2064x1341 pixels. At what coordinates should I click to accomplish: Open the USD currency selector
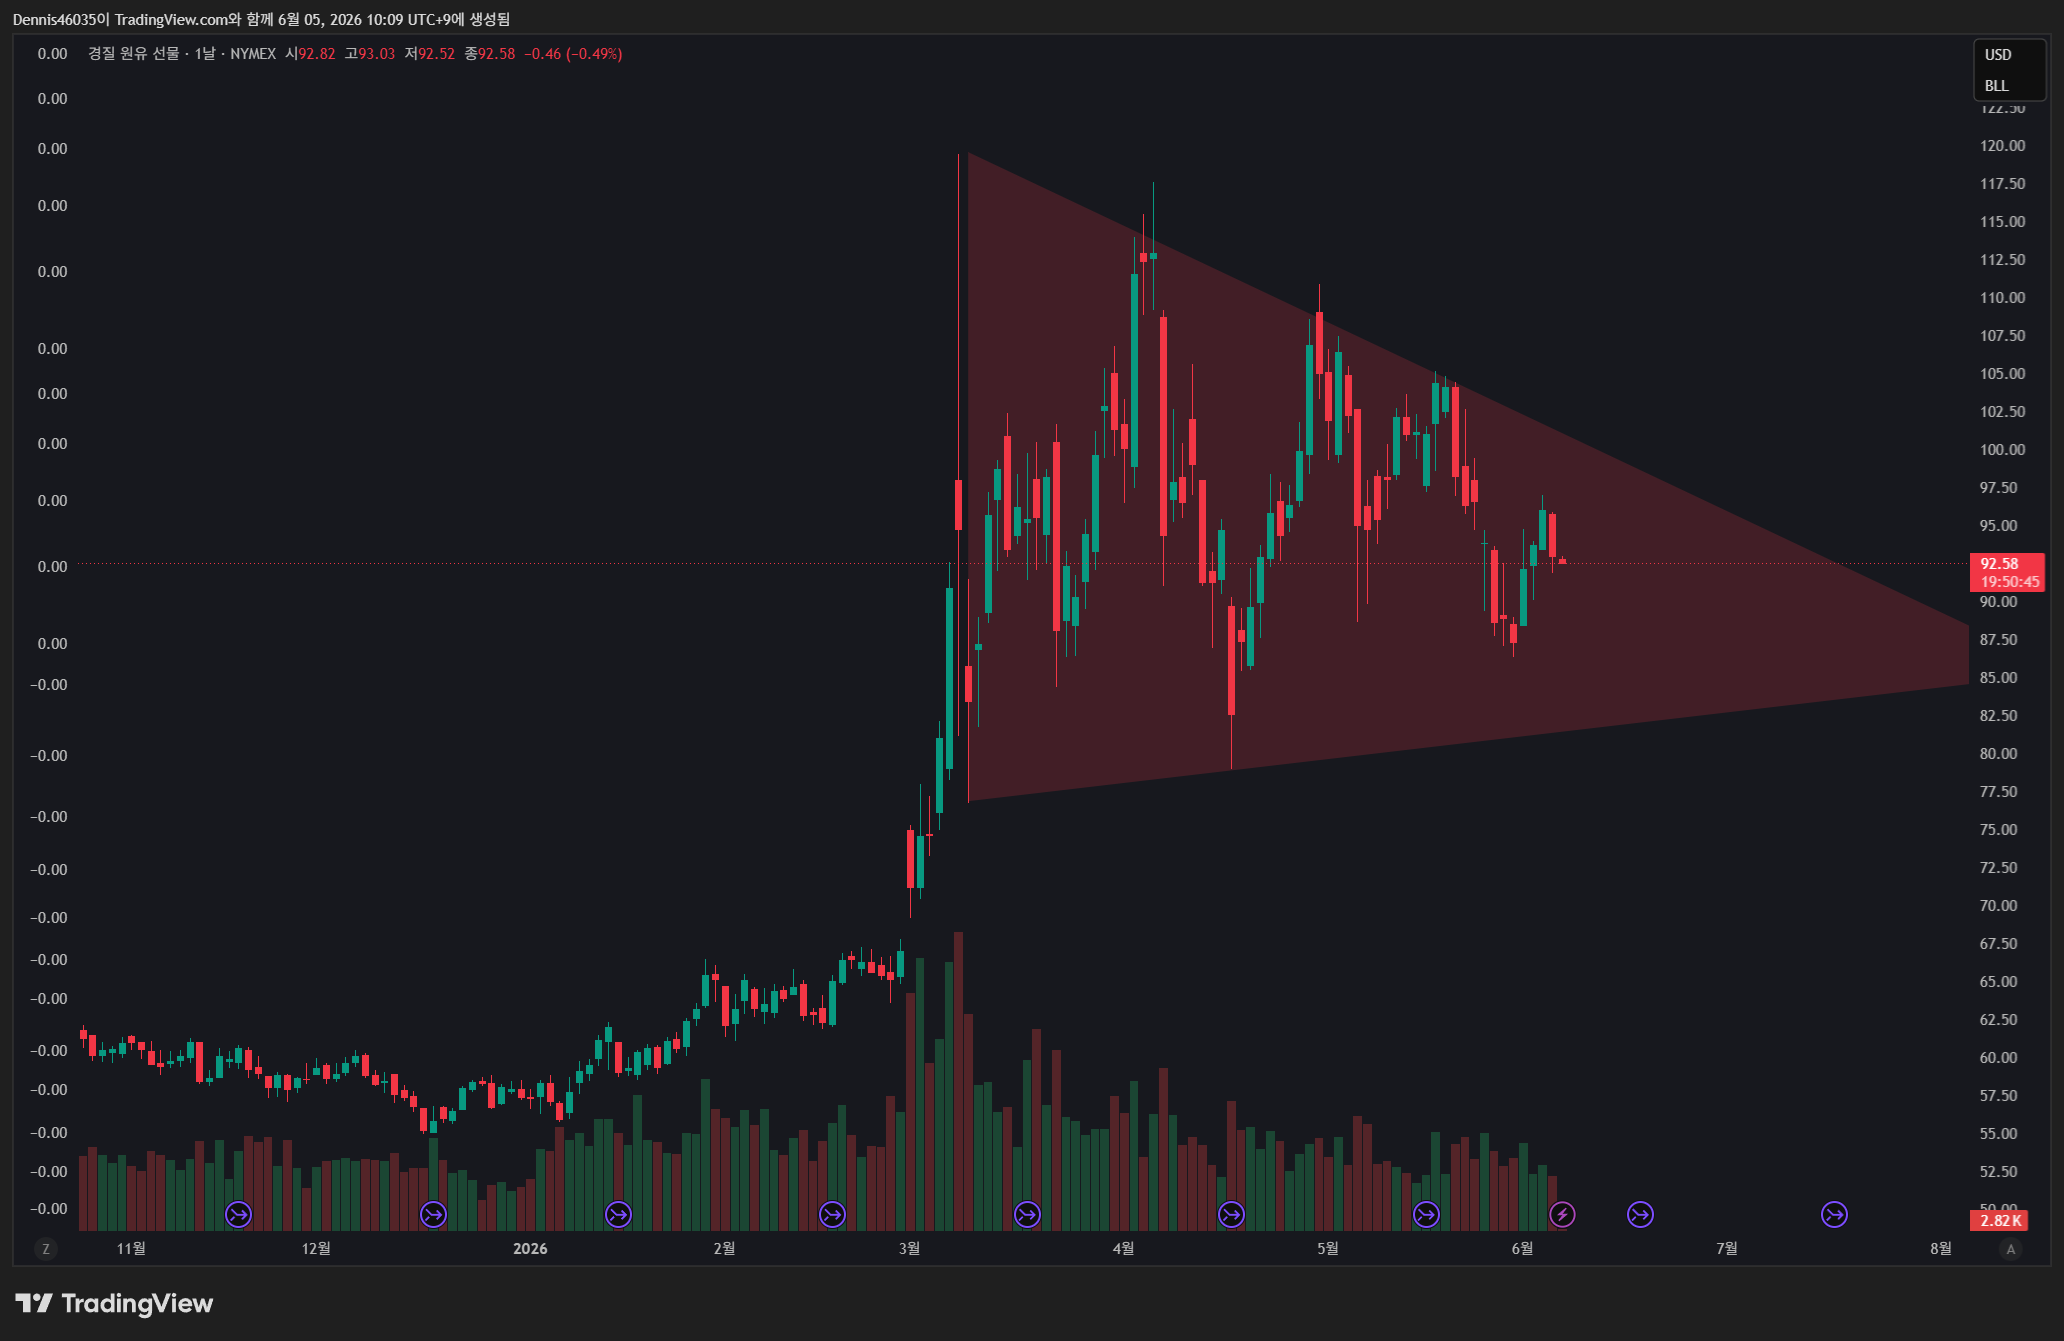1998,55
